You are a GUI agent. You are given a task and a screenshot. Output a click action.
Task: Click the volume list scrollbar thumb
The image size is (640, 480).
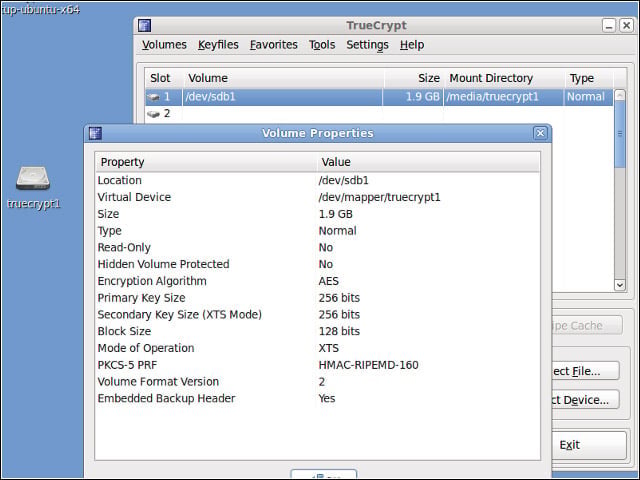[x=620, y=134]
